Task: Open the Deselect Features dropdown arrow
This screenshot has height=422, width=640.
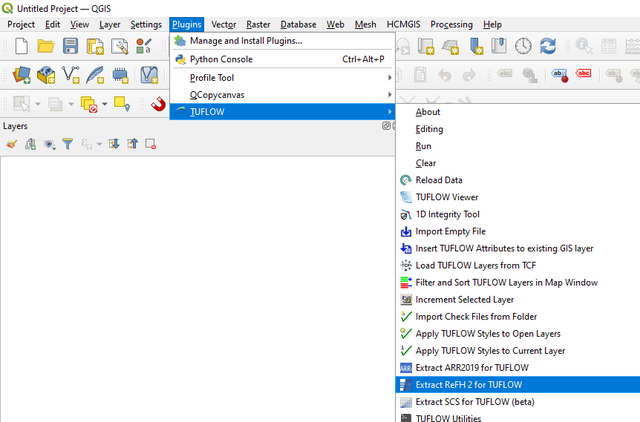Action: [x=103, y=103]
